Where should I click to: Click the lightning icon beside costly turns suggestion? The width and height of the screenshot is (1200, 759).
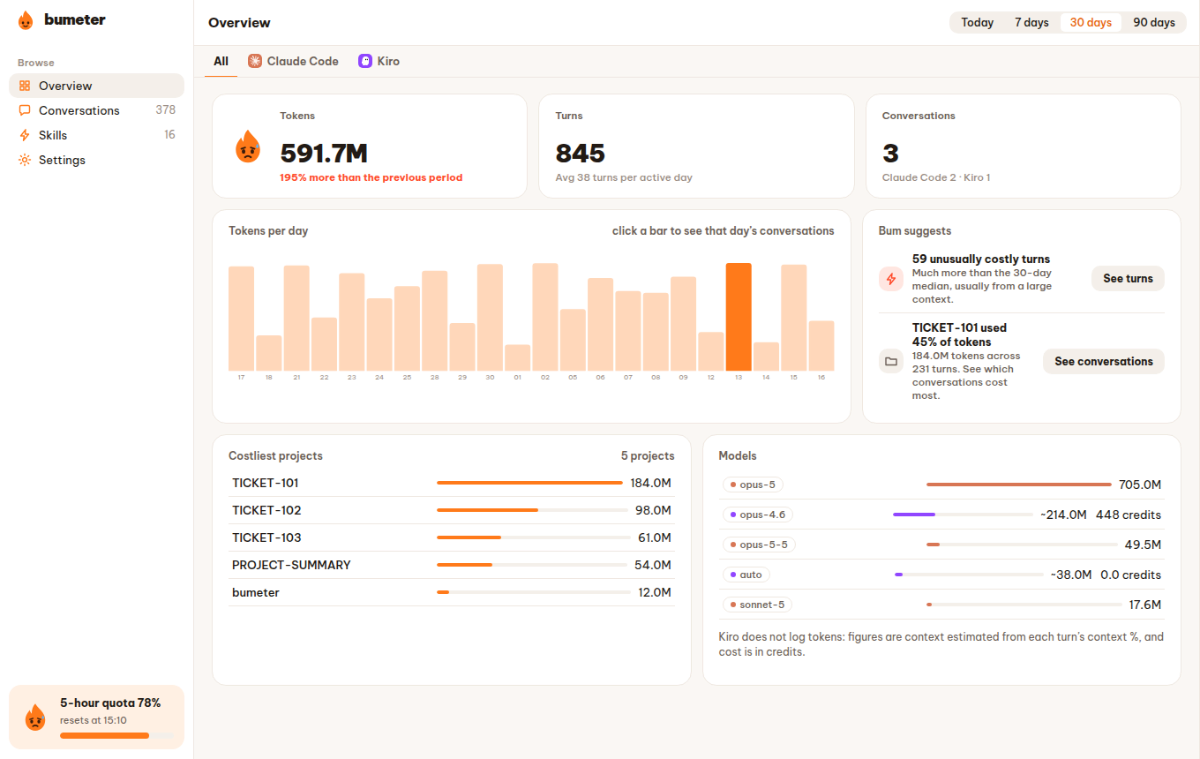[x=891, y=279]
